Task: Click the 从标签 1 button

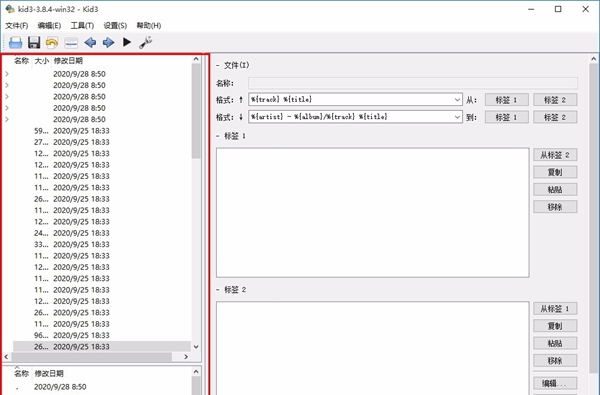Action: 555,308
